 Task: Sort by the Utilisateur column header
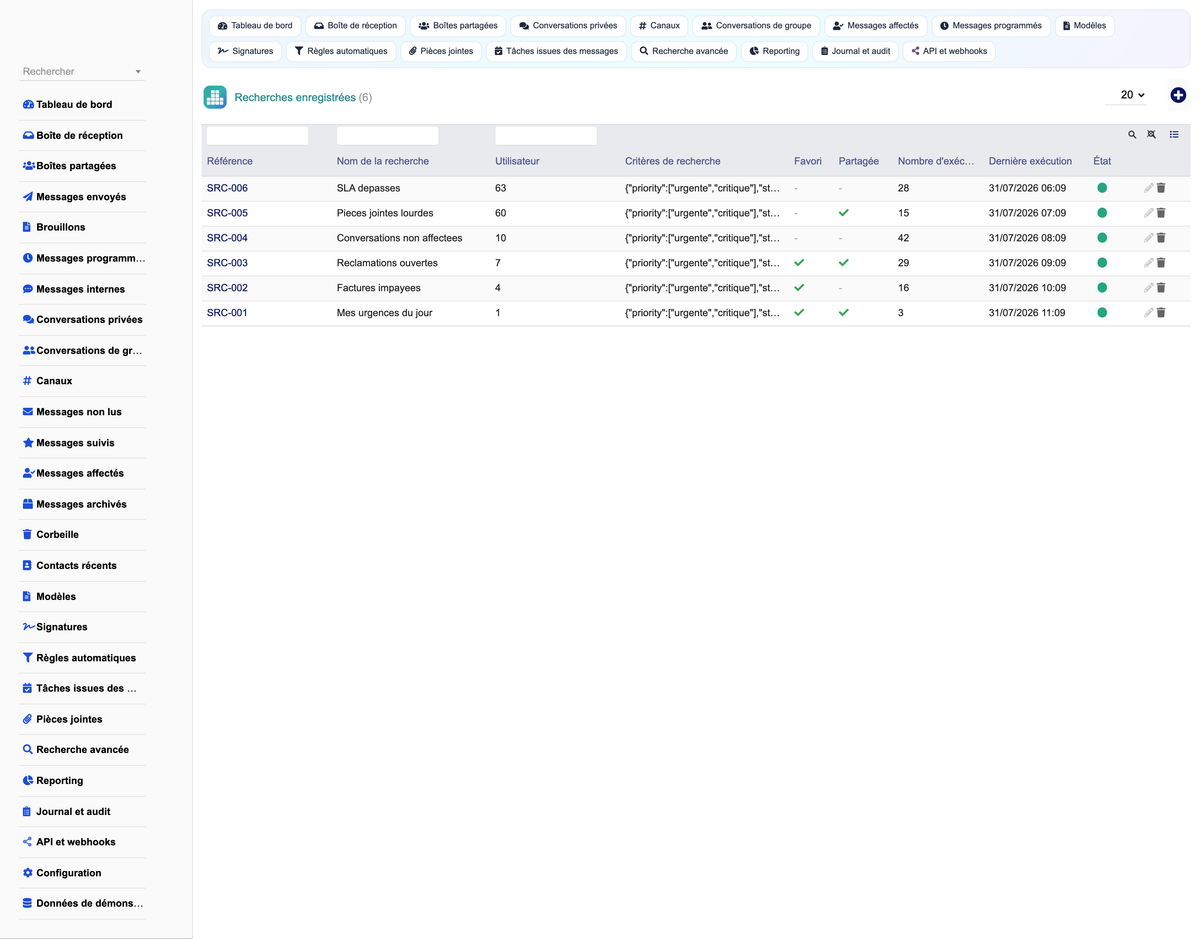[517, 161]
